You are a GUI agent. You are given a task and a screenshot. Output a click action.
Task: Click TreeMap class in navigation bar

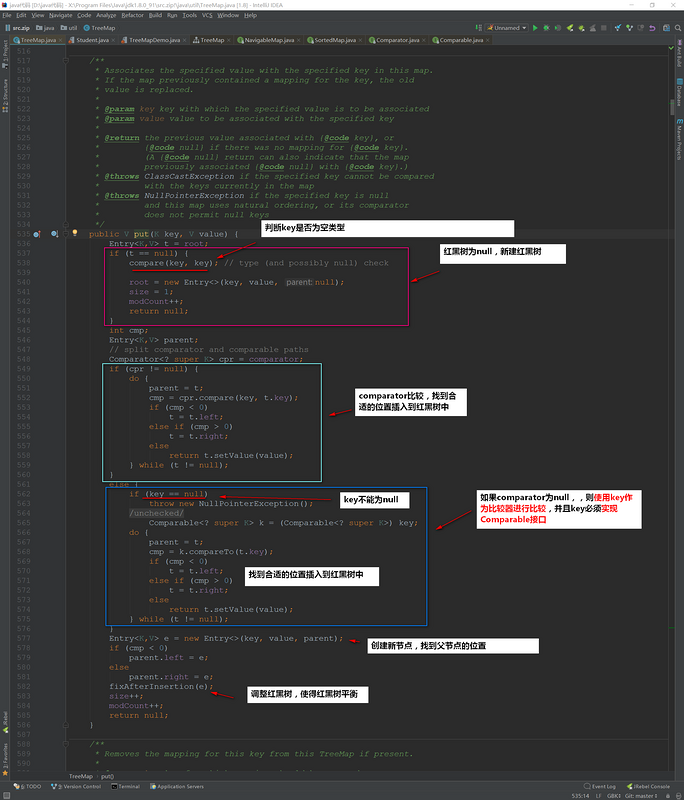99,28
